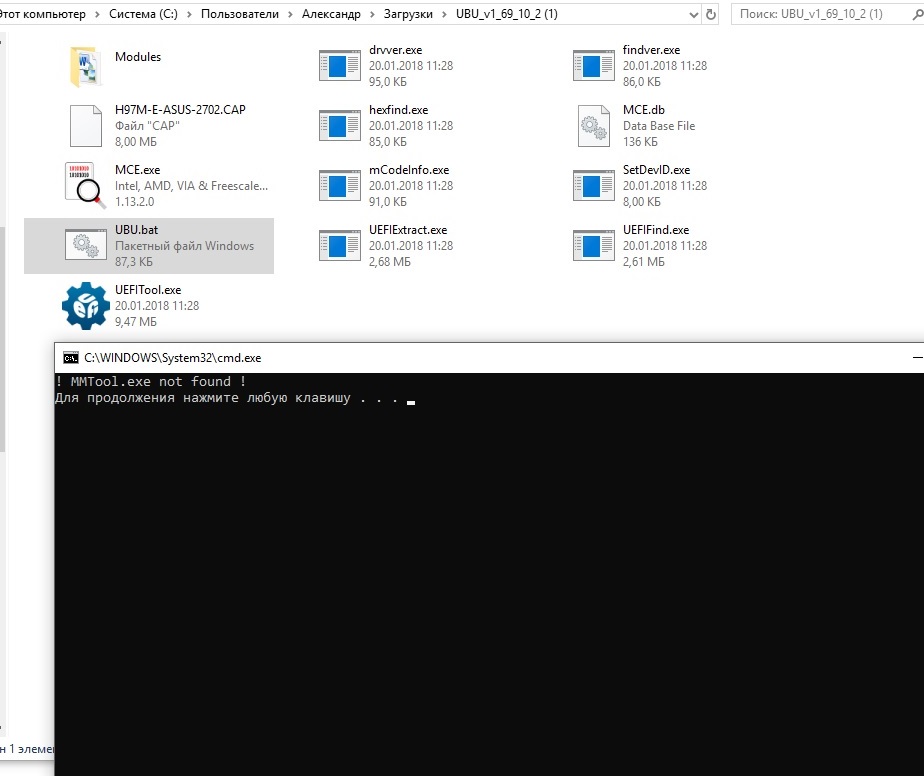The width and height of the screenshot is (924, 776).
Task: Click the mCodeInfo.exe file name
Action: (409, 170)
